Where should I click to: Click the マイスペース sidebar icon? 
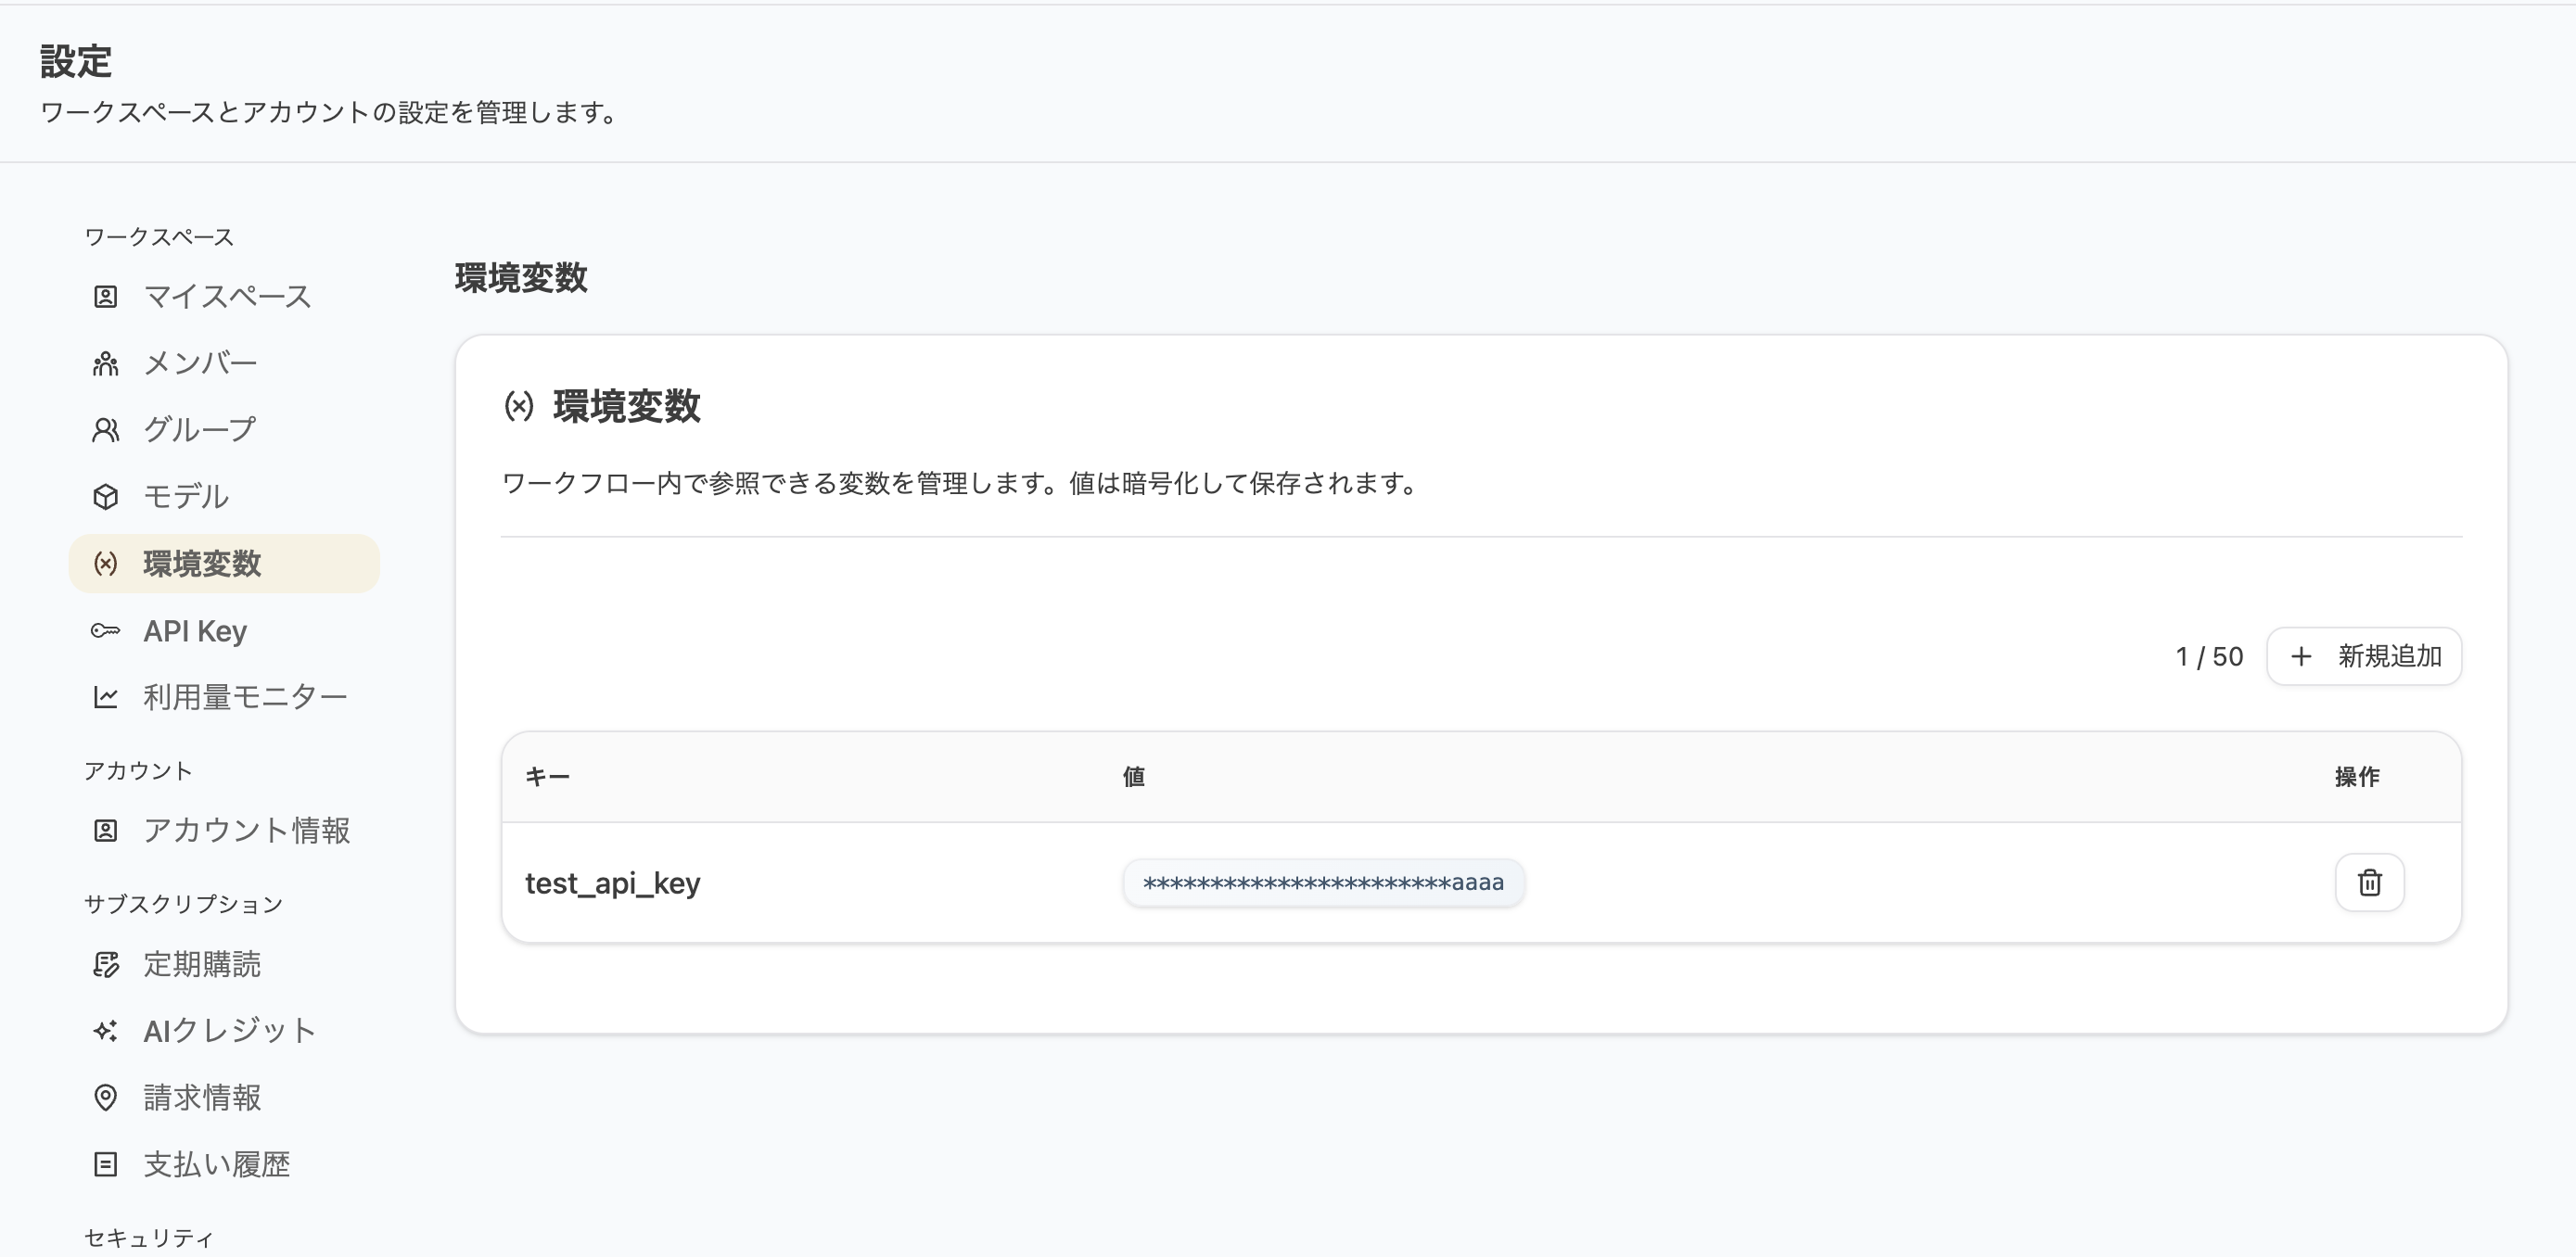point(105,297)
